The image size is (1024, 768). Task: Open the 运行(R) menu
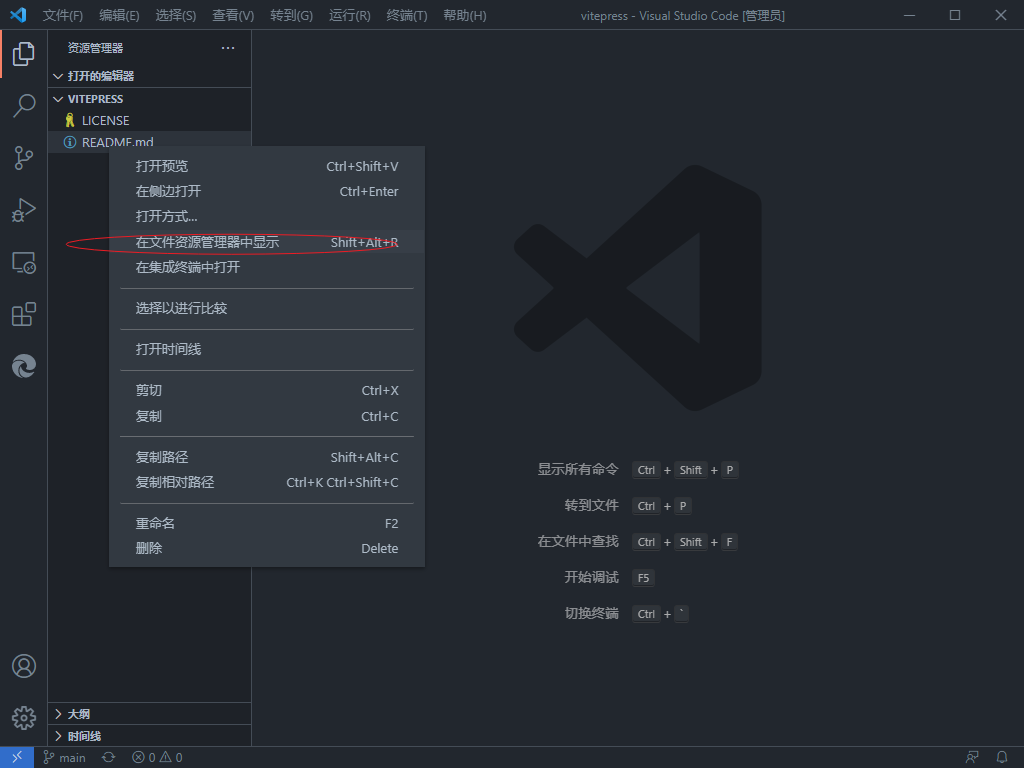(349, 15)
